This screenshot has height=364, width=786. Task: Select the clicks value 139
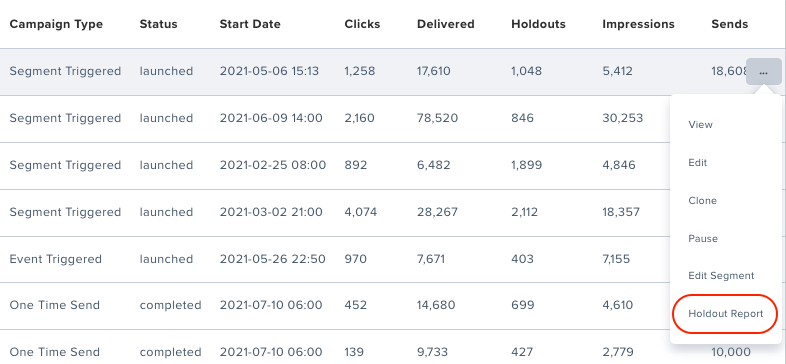point(354,352)
